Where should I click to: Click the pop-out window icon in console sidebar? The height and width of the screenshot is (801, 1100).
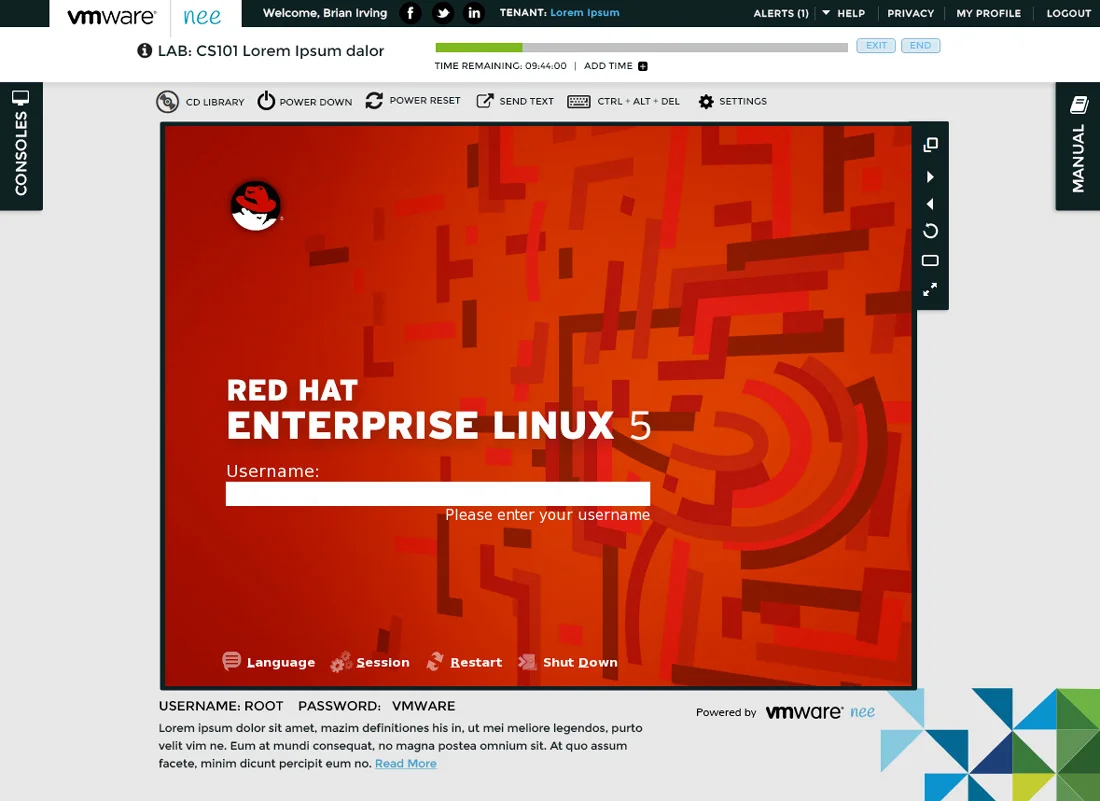pyautogui.click(x=930, y=144)
